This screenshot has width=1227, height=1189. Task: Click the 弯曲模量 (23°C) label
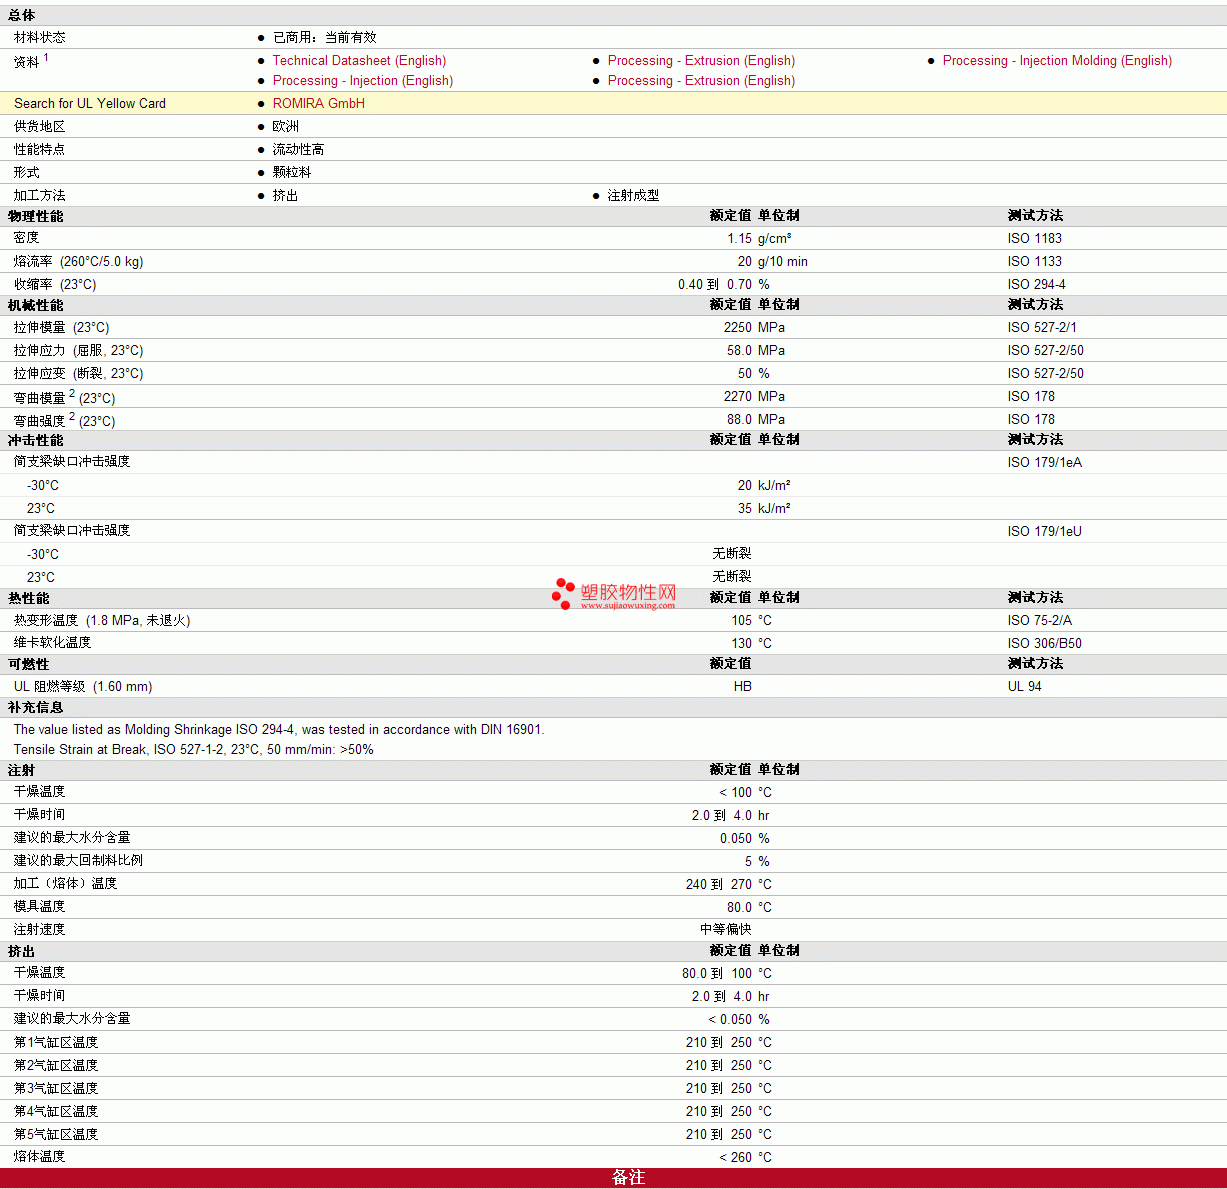pyautogui.click(x=65, y=398)
